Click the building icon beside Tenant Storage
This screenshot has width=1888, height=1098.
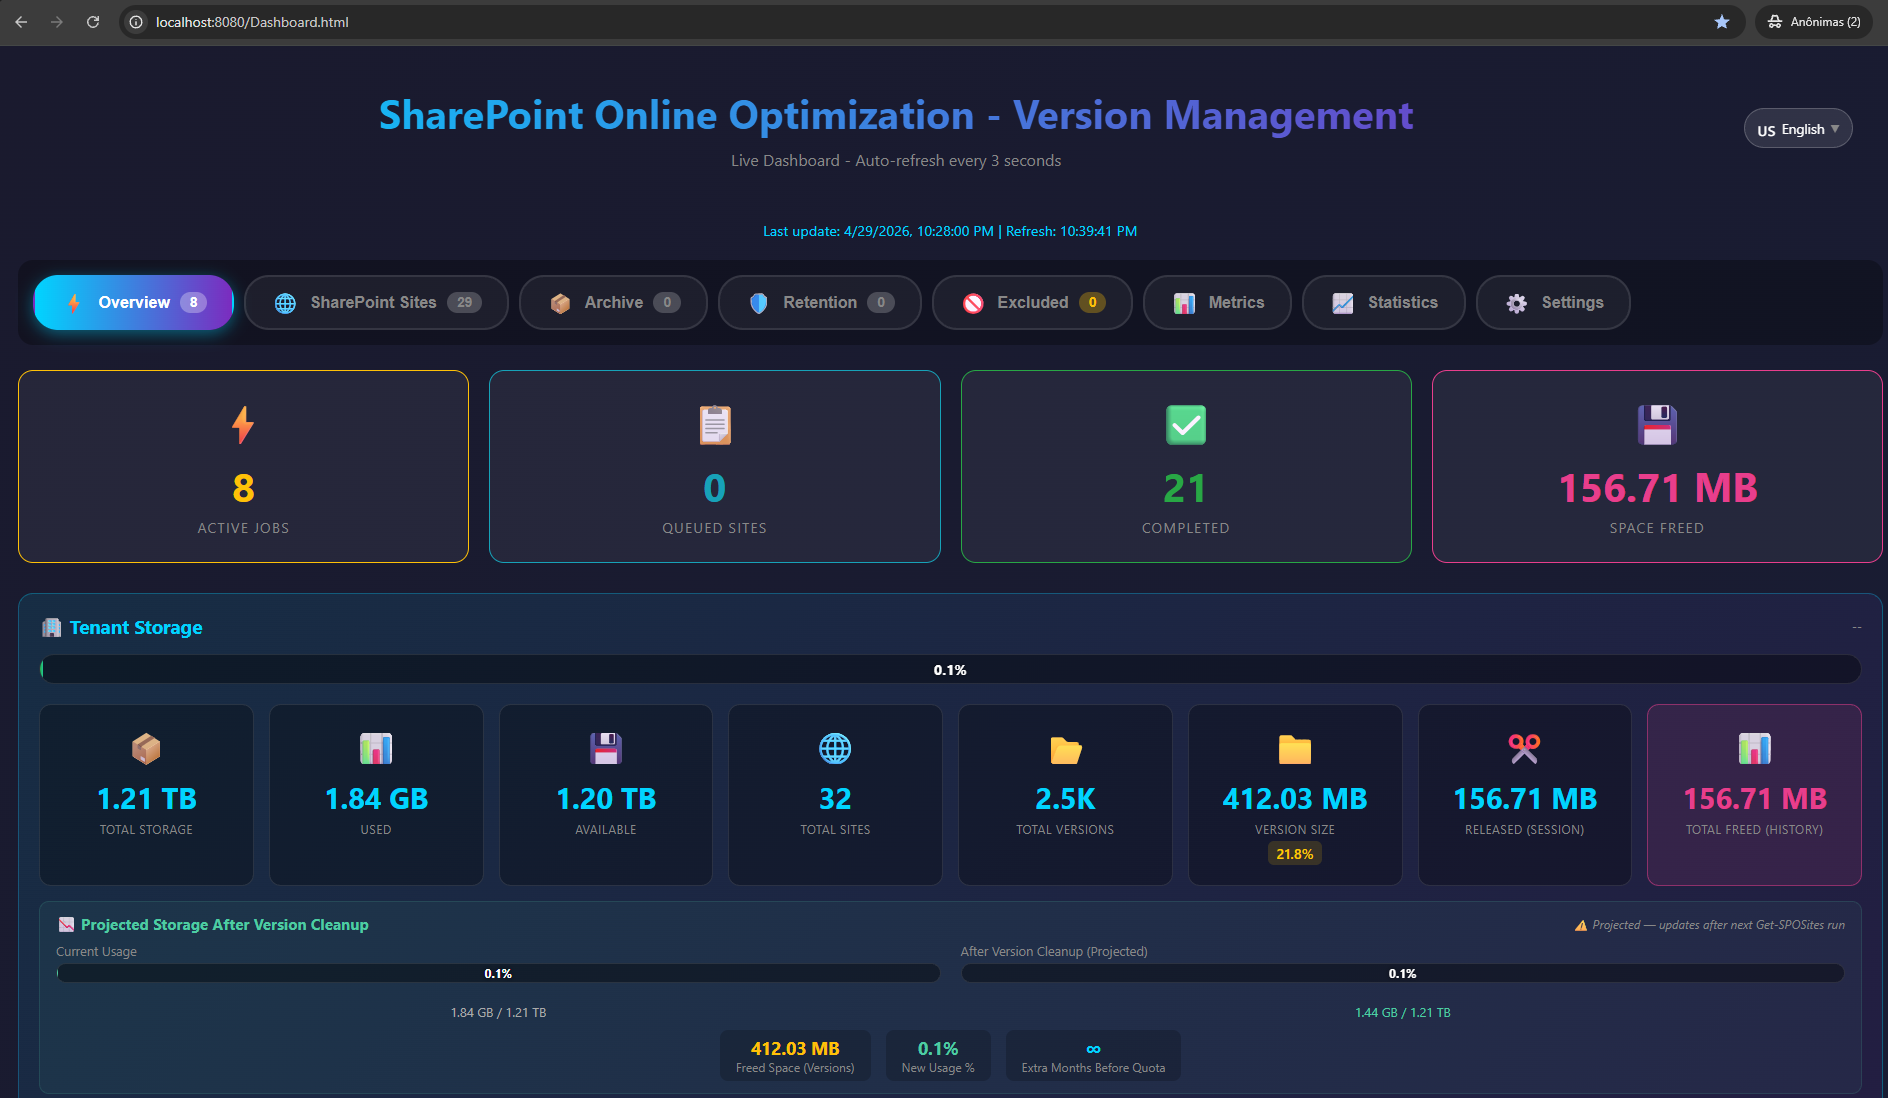coord(51,627)
